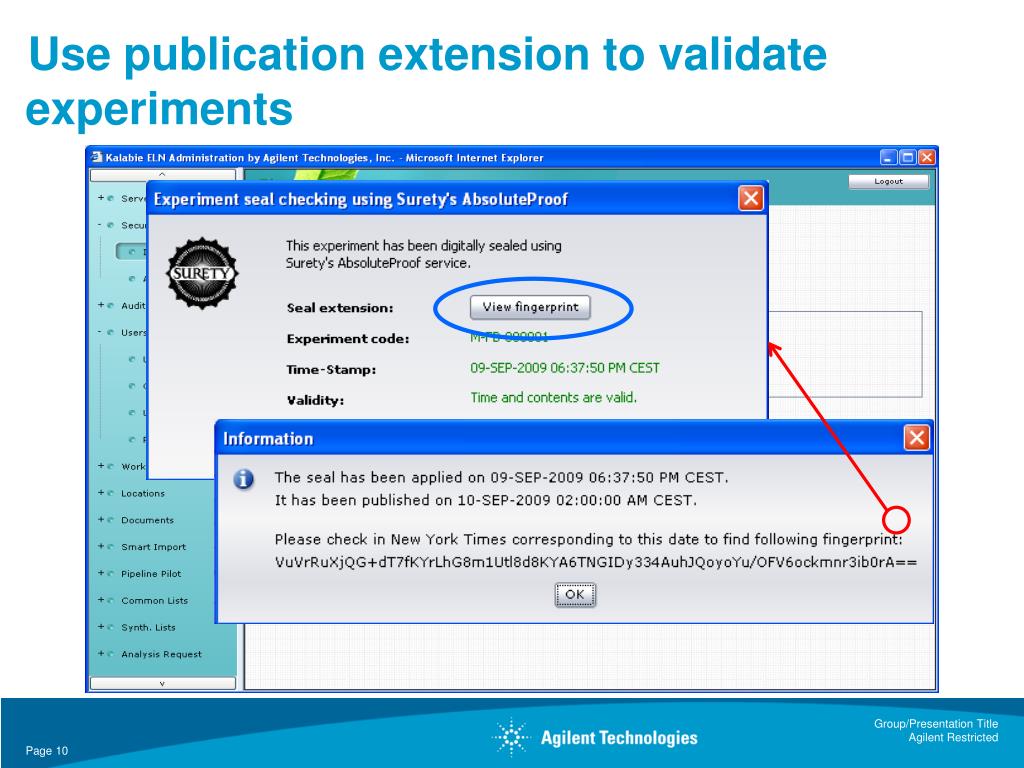Click the Surety seal logo
The image size is (1024, 768).
pos(202,273)
